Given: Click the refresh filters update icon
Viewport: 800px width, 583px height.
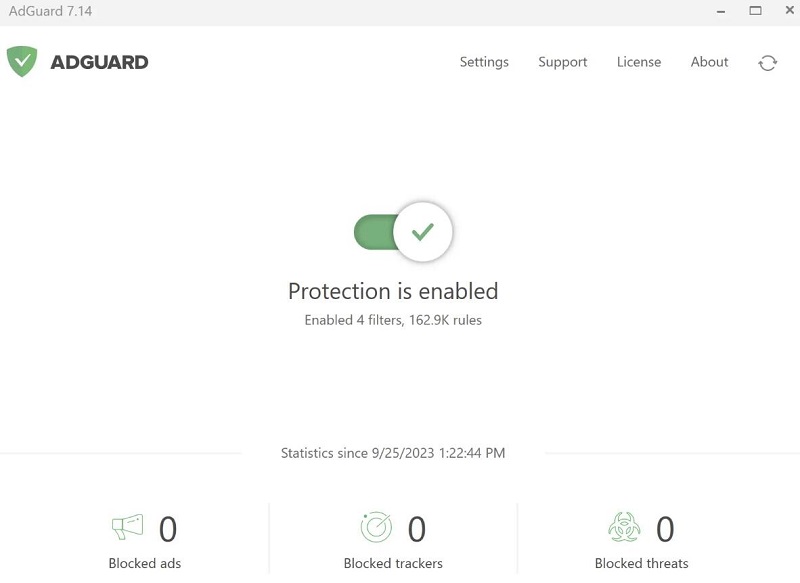Looking at the screenshot, I should coord(767,63).
